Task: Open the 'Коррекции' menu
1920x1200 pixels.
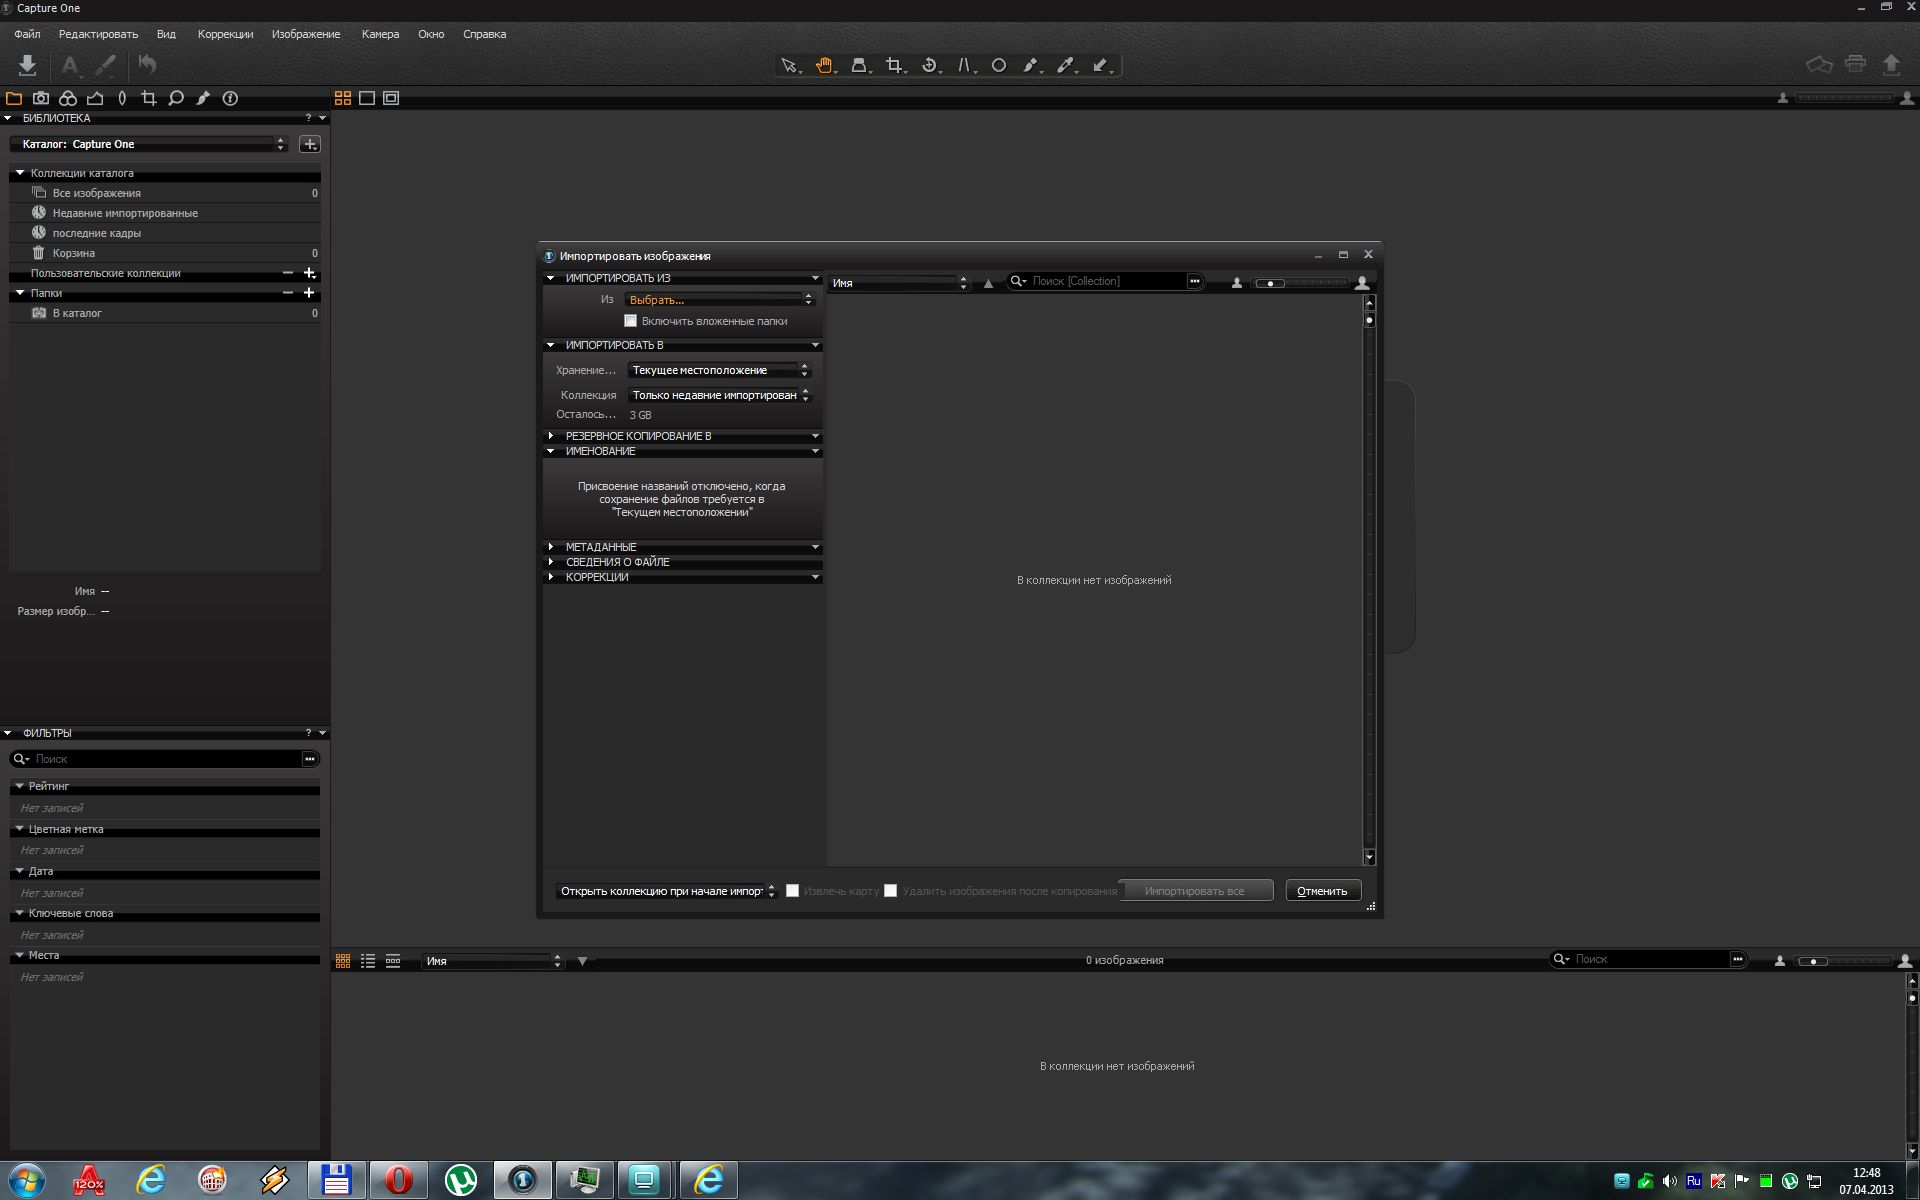Action: 225,34
